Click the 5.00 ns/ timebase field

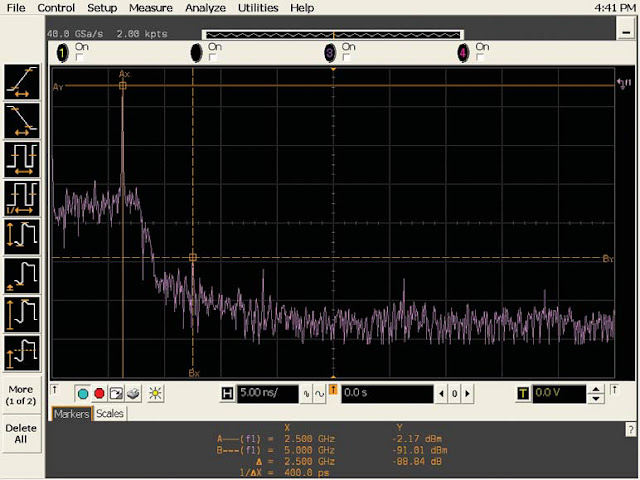point(268,393)
